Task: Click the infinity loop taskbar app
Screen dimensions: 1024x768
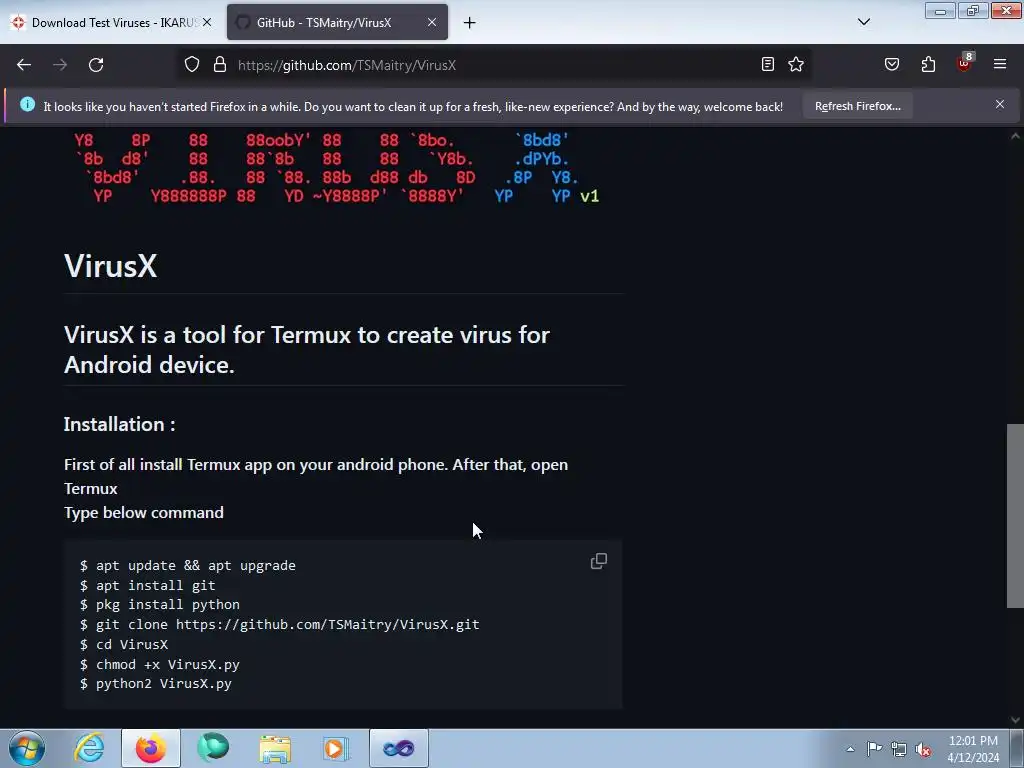Action: point(398,748)
